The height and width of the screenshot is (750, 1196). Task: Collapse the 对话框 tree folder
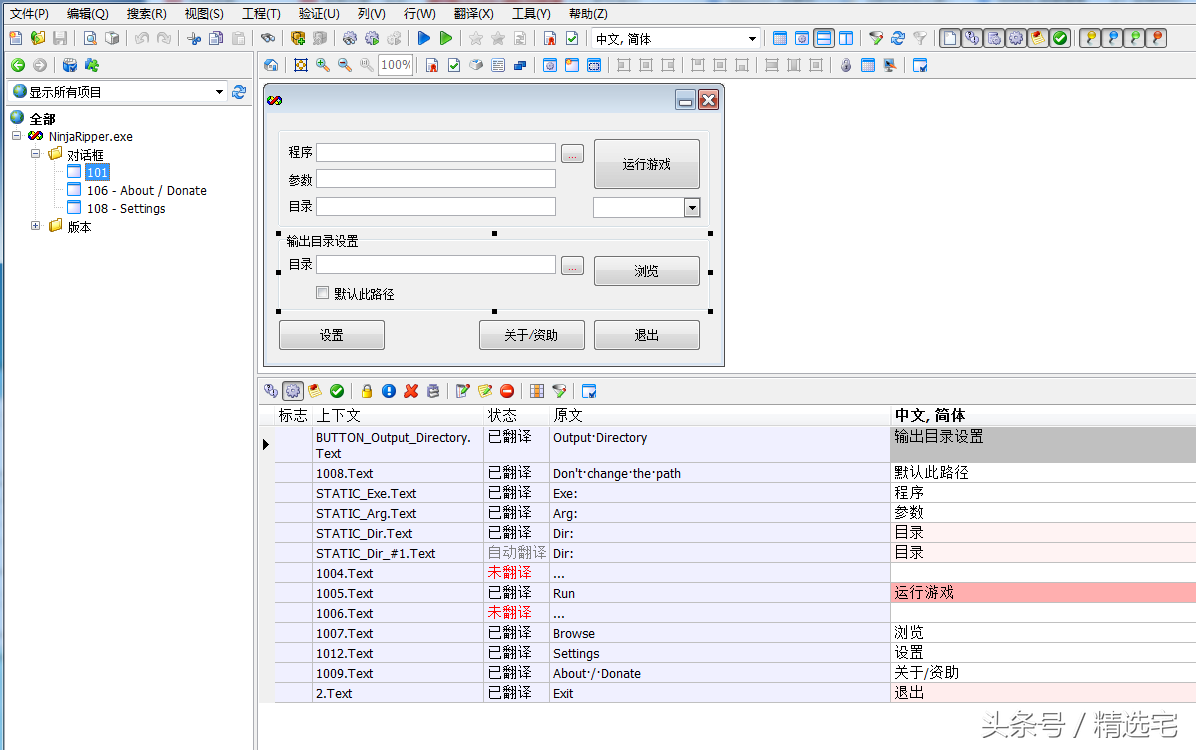pyautogui.click(x=36, y=154)
